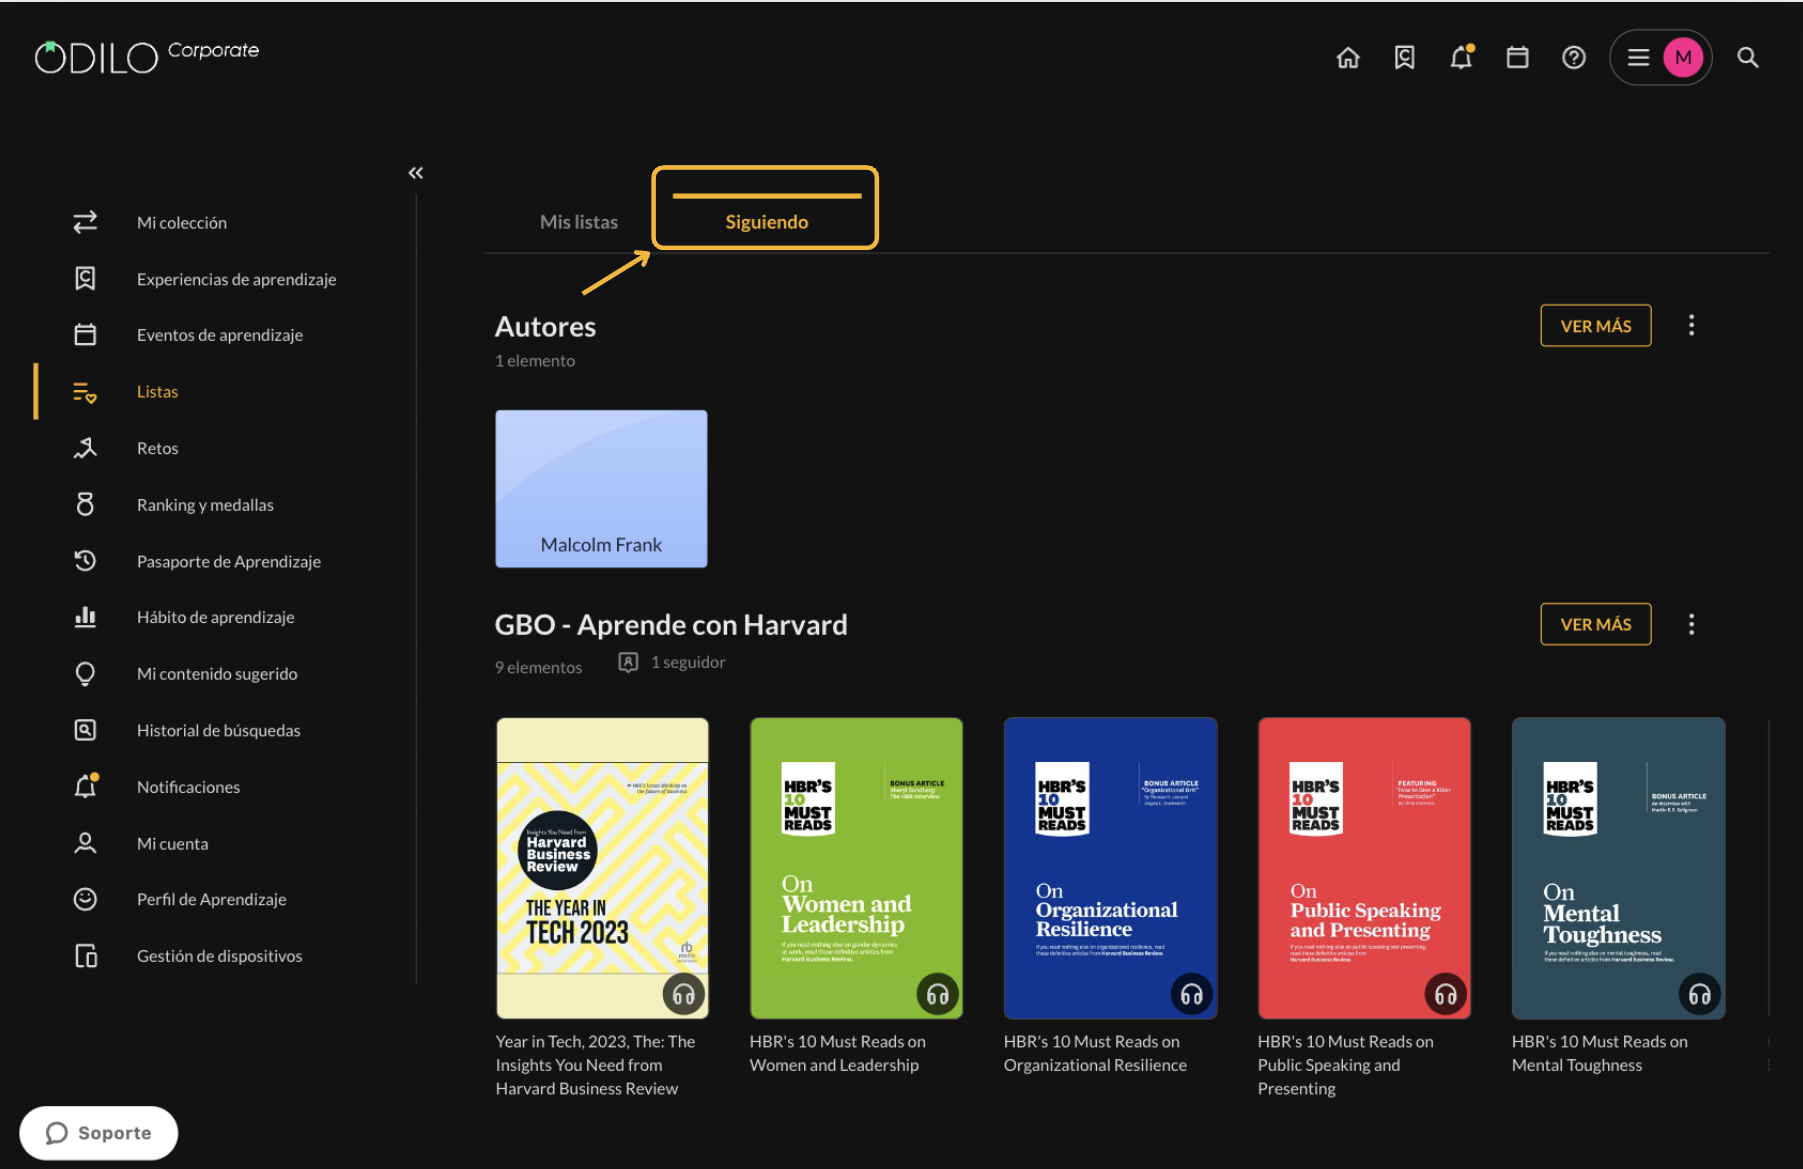Go to Eventos de aprendizaje

(x=220, y=335)
